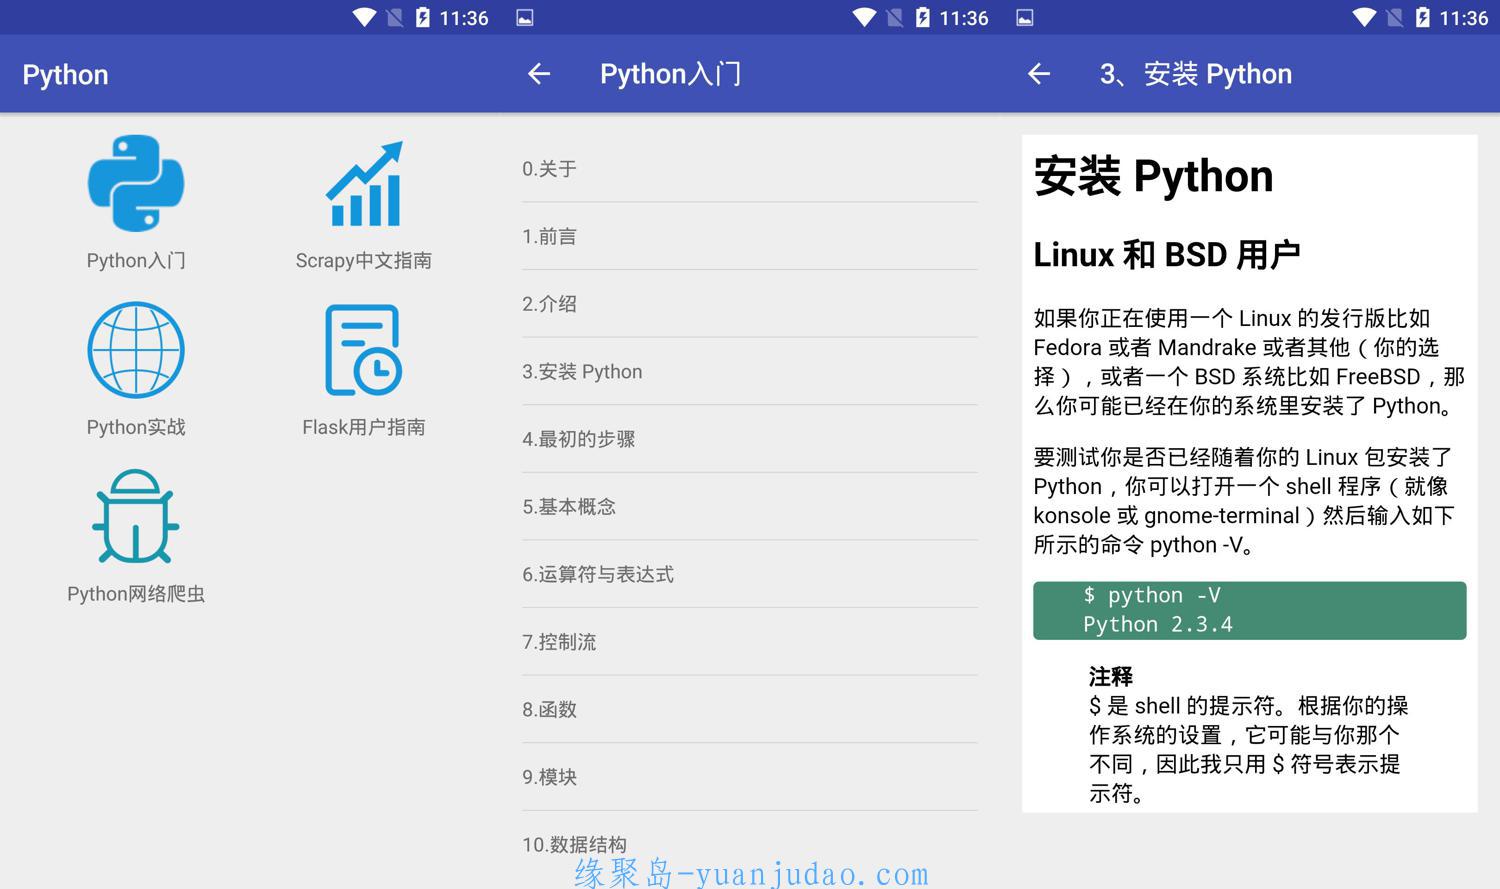Tap the picture notification icon in middle status bar
Viewport: 1500px width, 889px height.
(525, 18)
